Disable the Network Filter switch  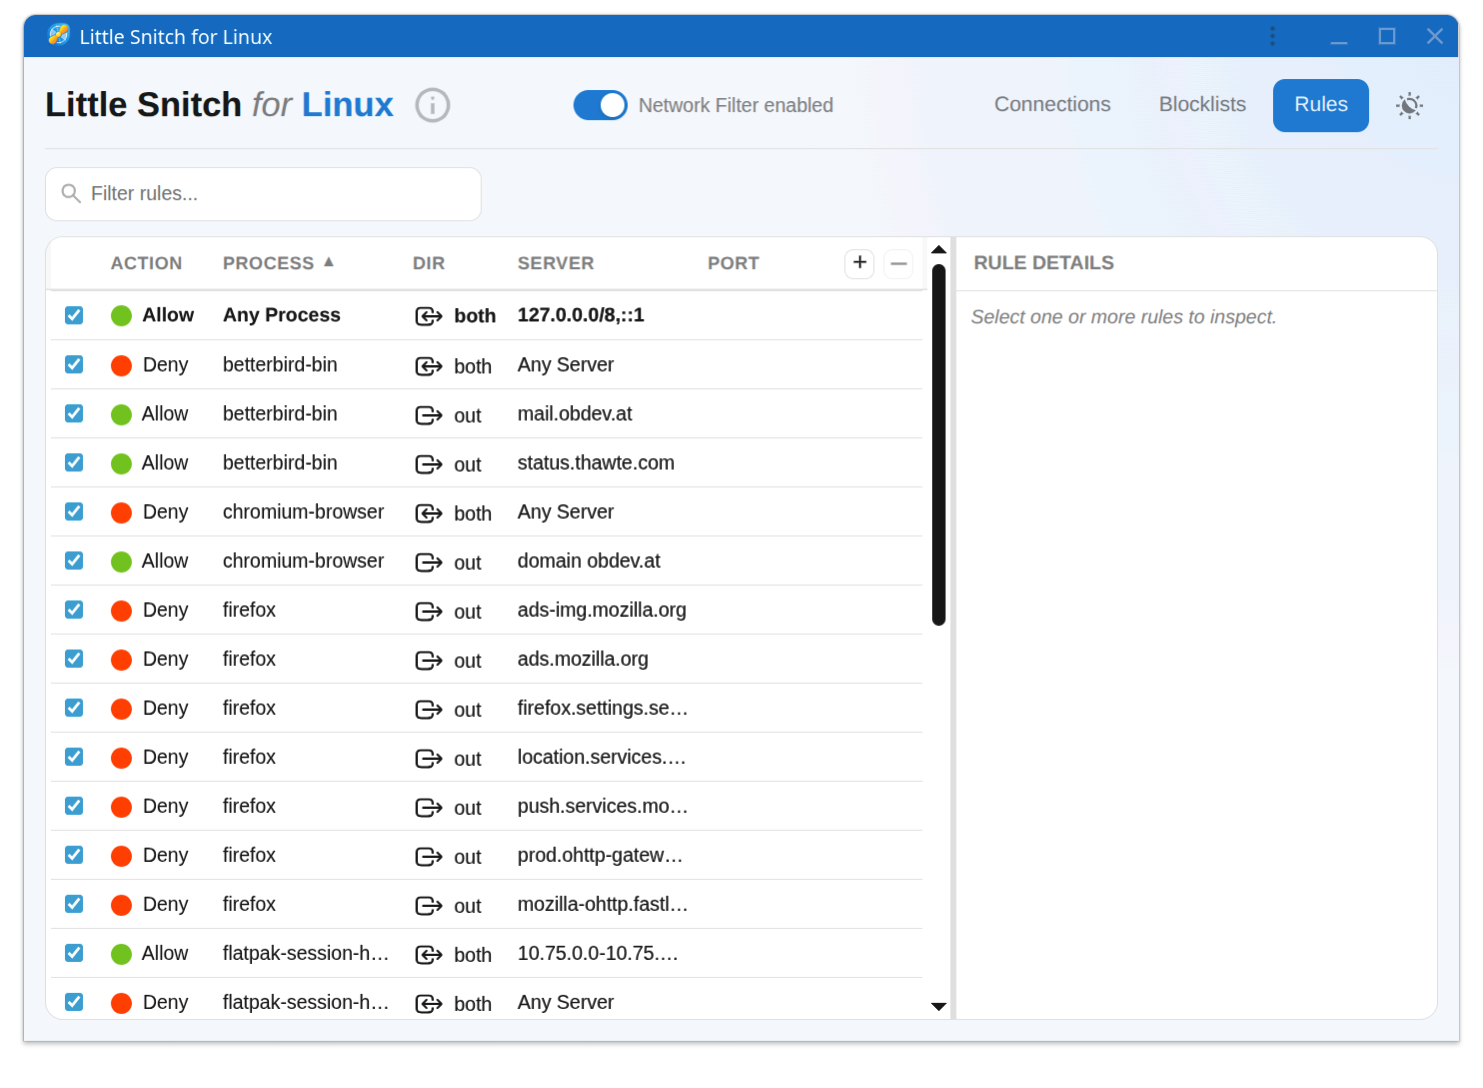(600, 105)
